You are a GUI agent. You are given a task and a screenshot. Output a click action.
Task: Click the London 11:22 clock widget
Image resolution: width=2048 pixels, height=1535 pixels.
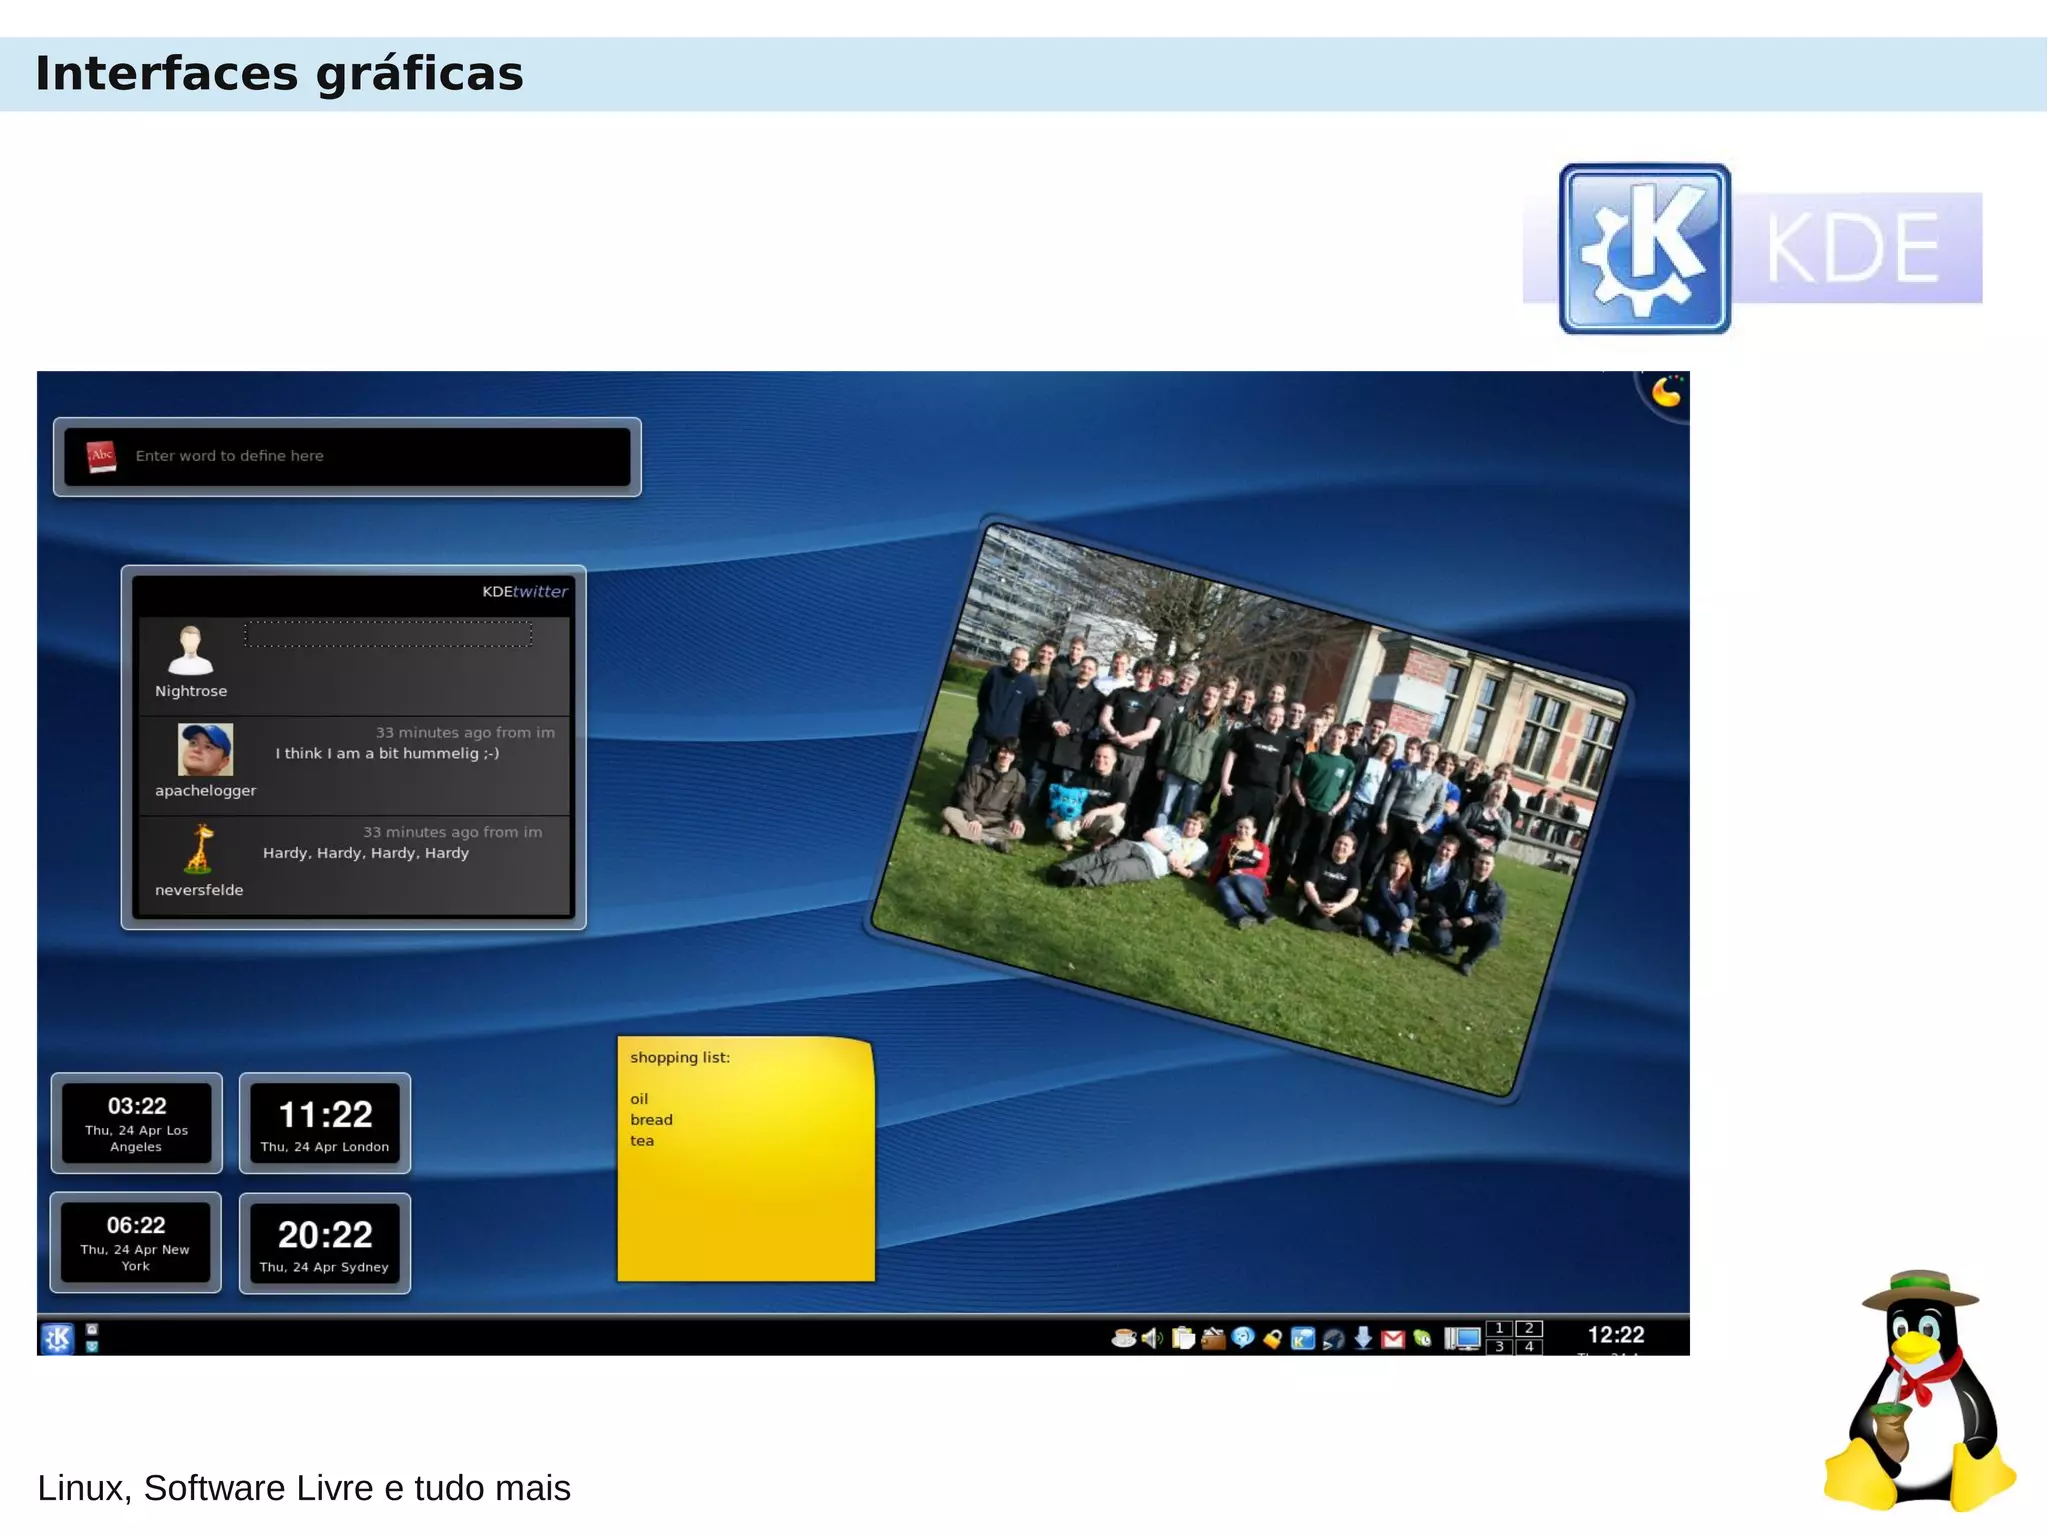[x=325, y=1123]
